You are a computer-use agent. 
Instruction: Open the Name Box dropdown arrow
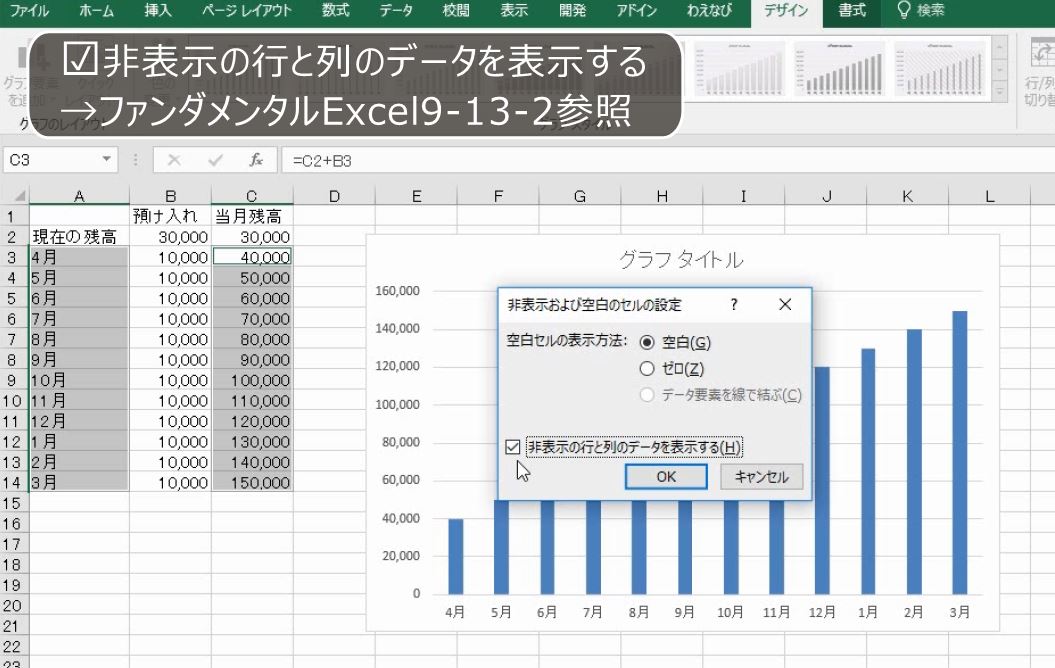106,159
